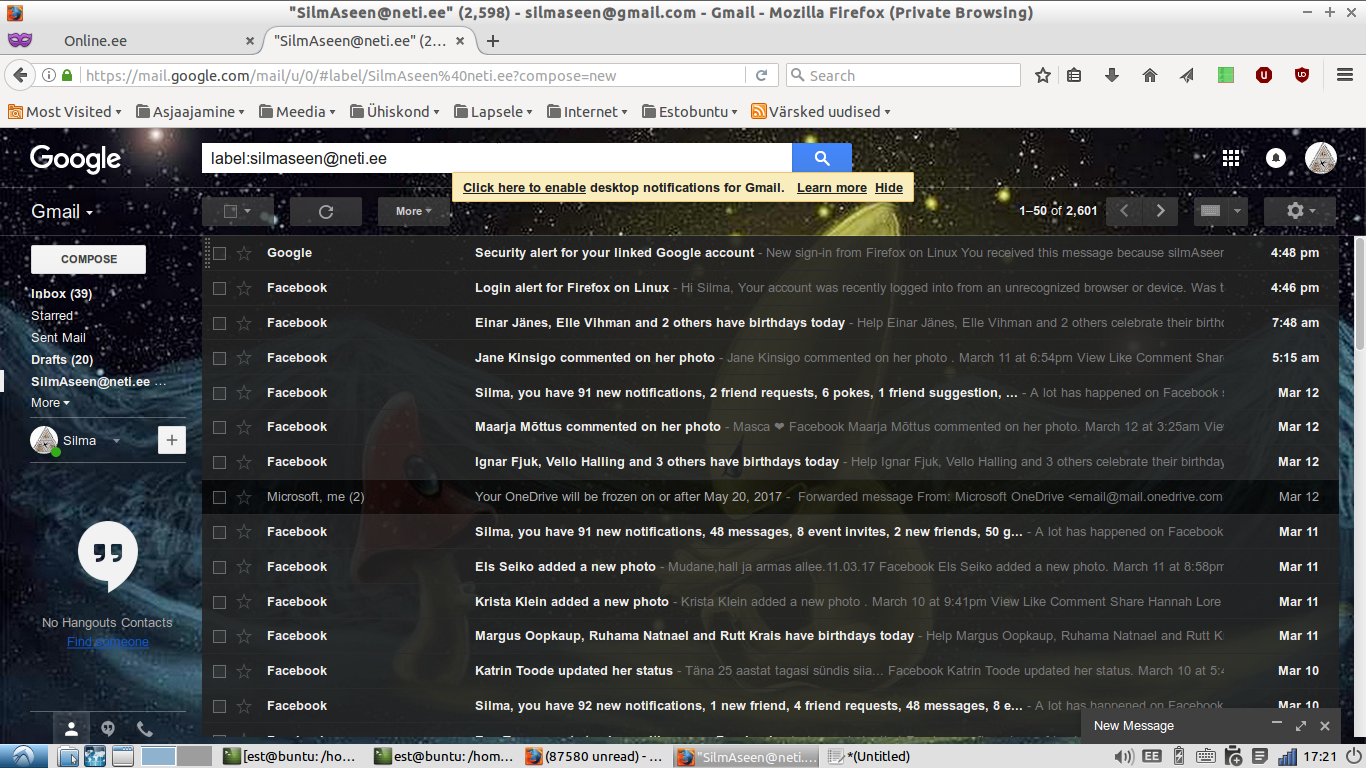The width and height of the screenshot is (1366, 768).
Task: Open the Meedia bookmarks folder
Action: coord(298,112)
